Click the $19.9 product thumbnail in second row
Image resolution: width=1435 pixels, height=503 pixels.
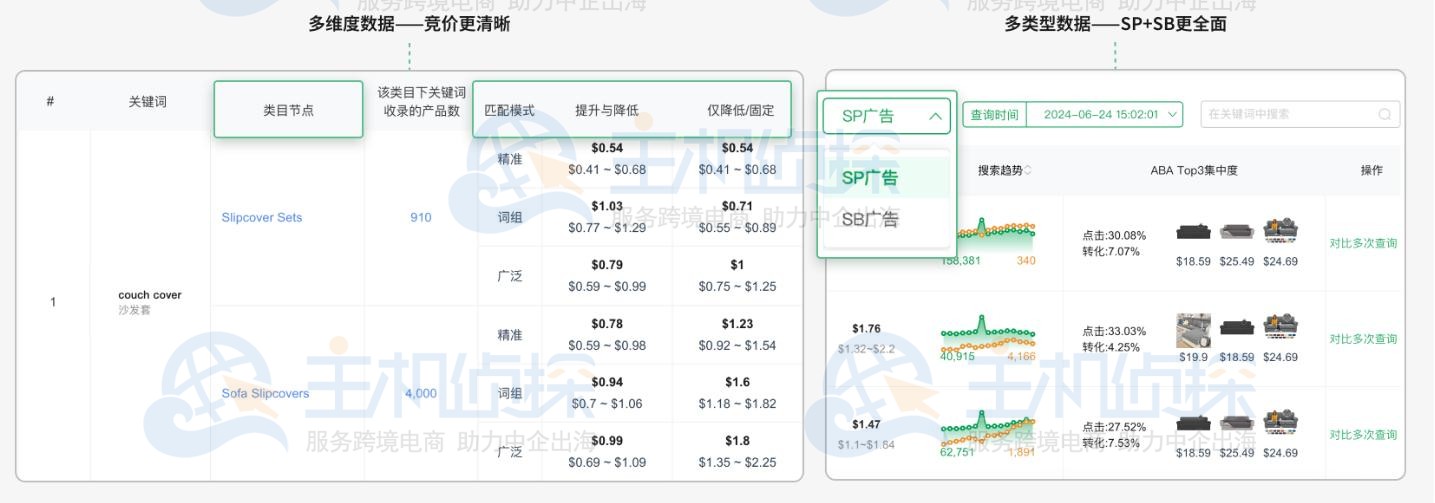pyautogui.click(x=1193, y=329)
